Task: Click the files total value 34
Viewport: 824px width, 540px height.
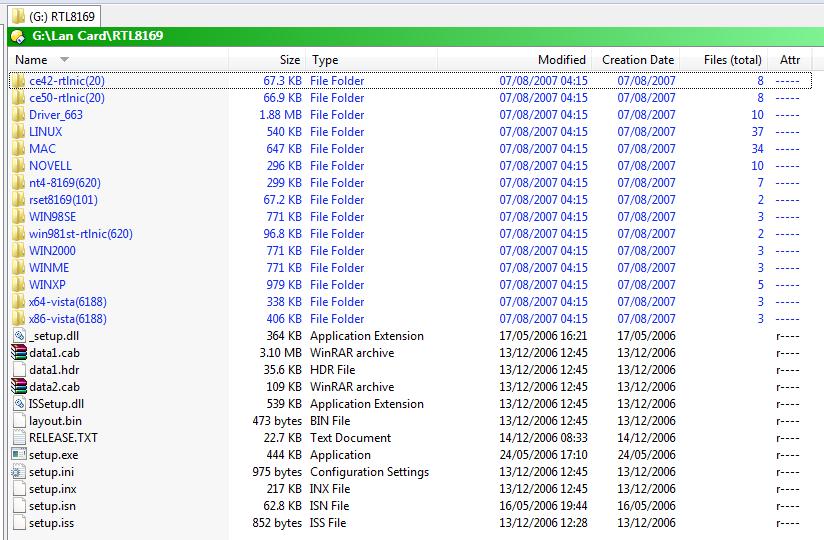Action: pos(757,149)
